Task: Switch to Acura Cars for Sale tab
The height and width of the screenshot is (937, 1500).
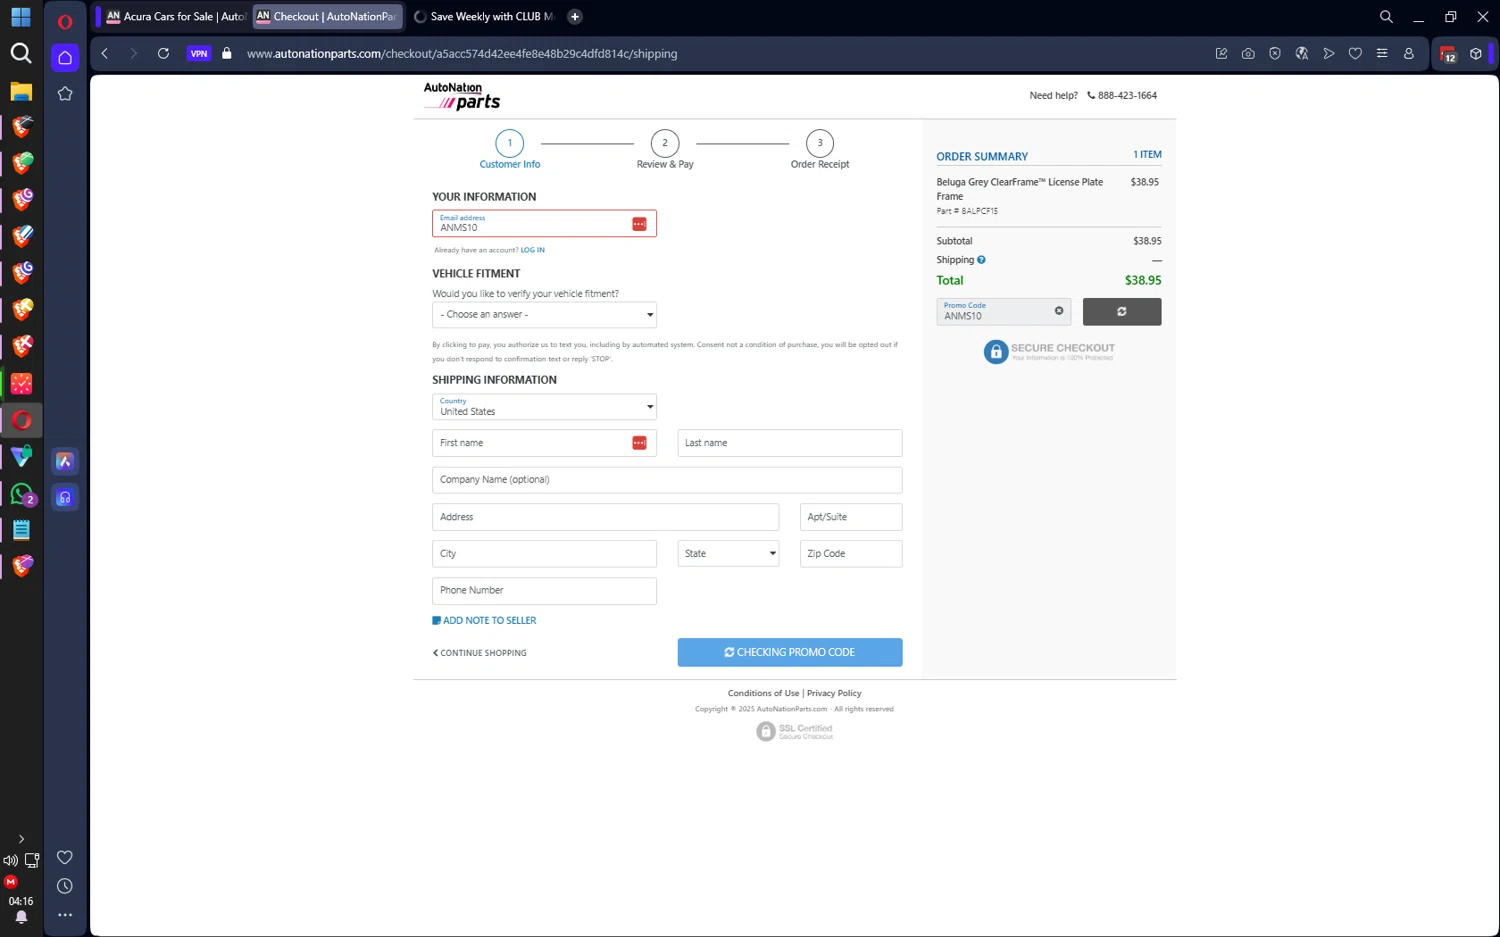Action: 175,17
